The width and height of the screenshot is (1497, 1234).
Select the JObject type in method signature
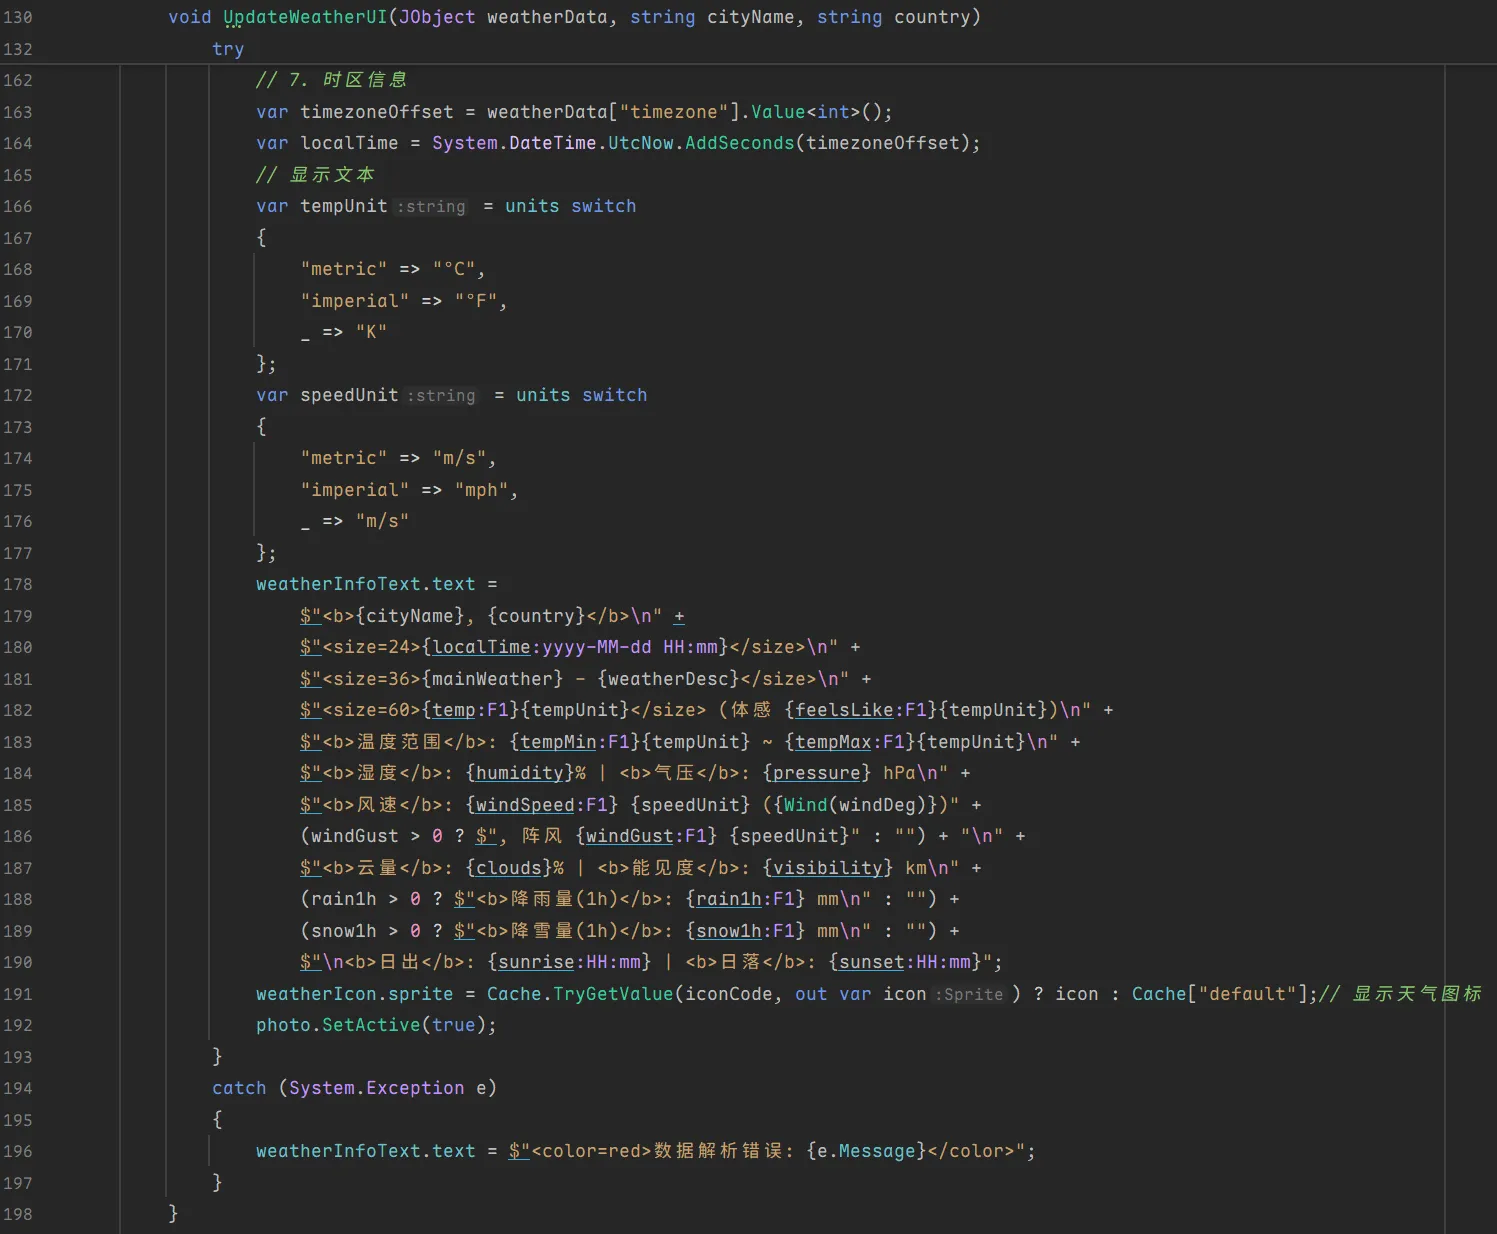(436, 17)
